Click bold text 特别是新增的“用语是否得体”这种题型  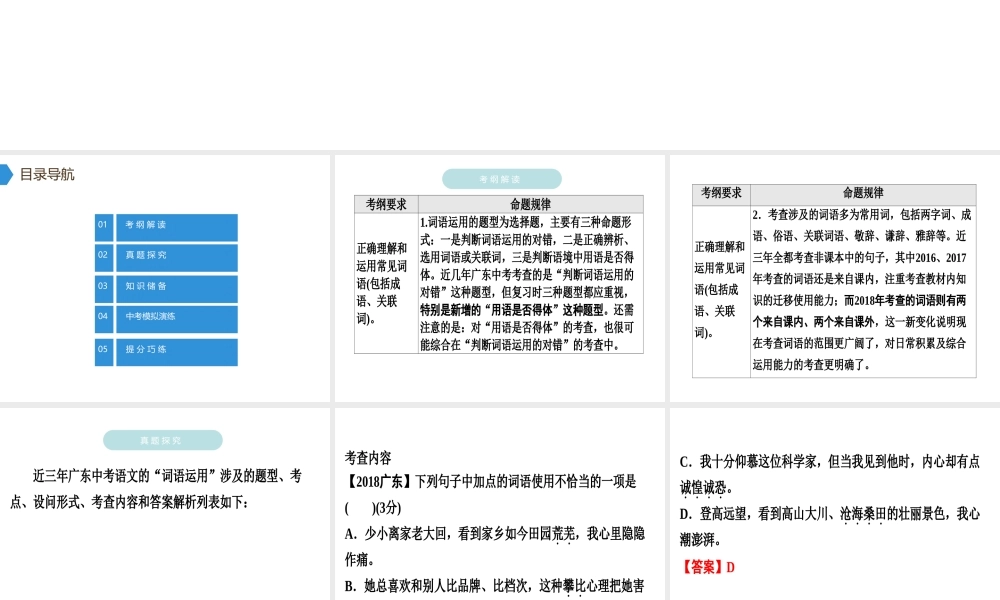pos(511,311)
